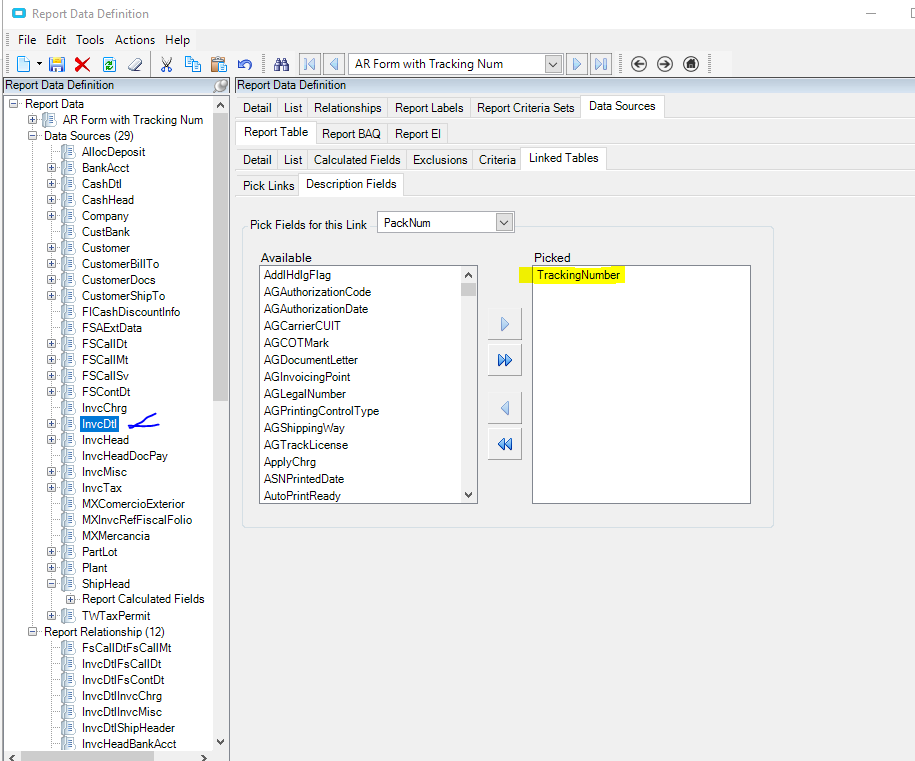Switch to the Report BAQ tab
The height and width of the screenshot is (761, 915).
click(351, 134)
